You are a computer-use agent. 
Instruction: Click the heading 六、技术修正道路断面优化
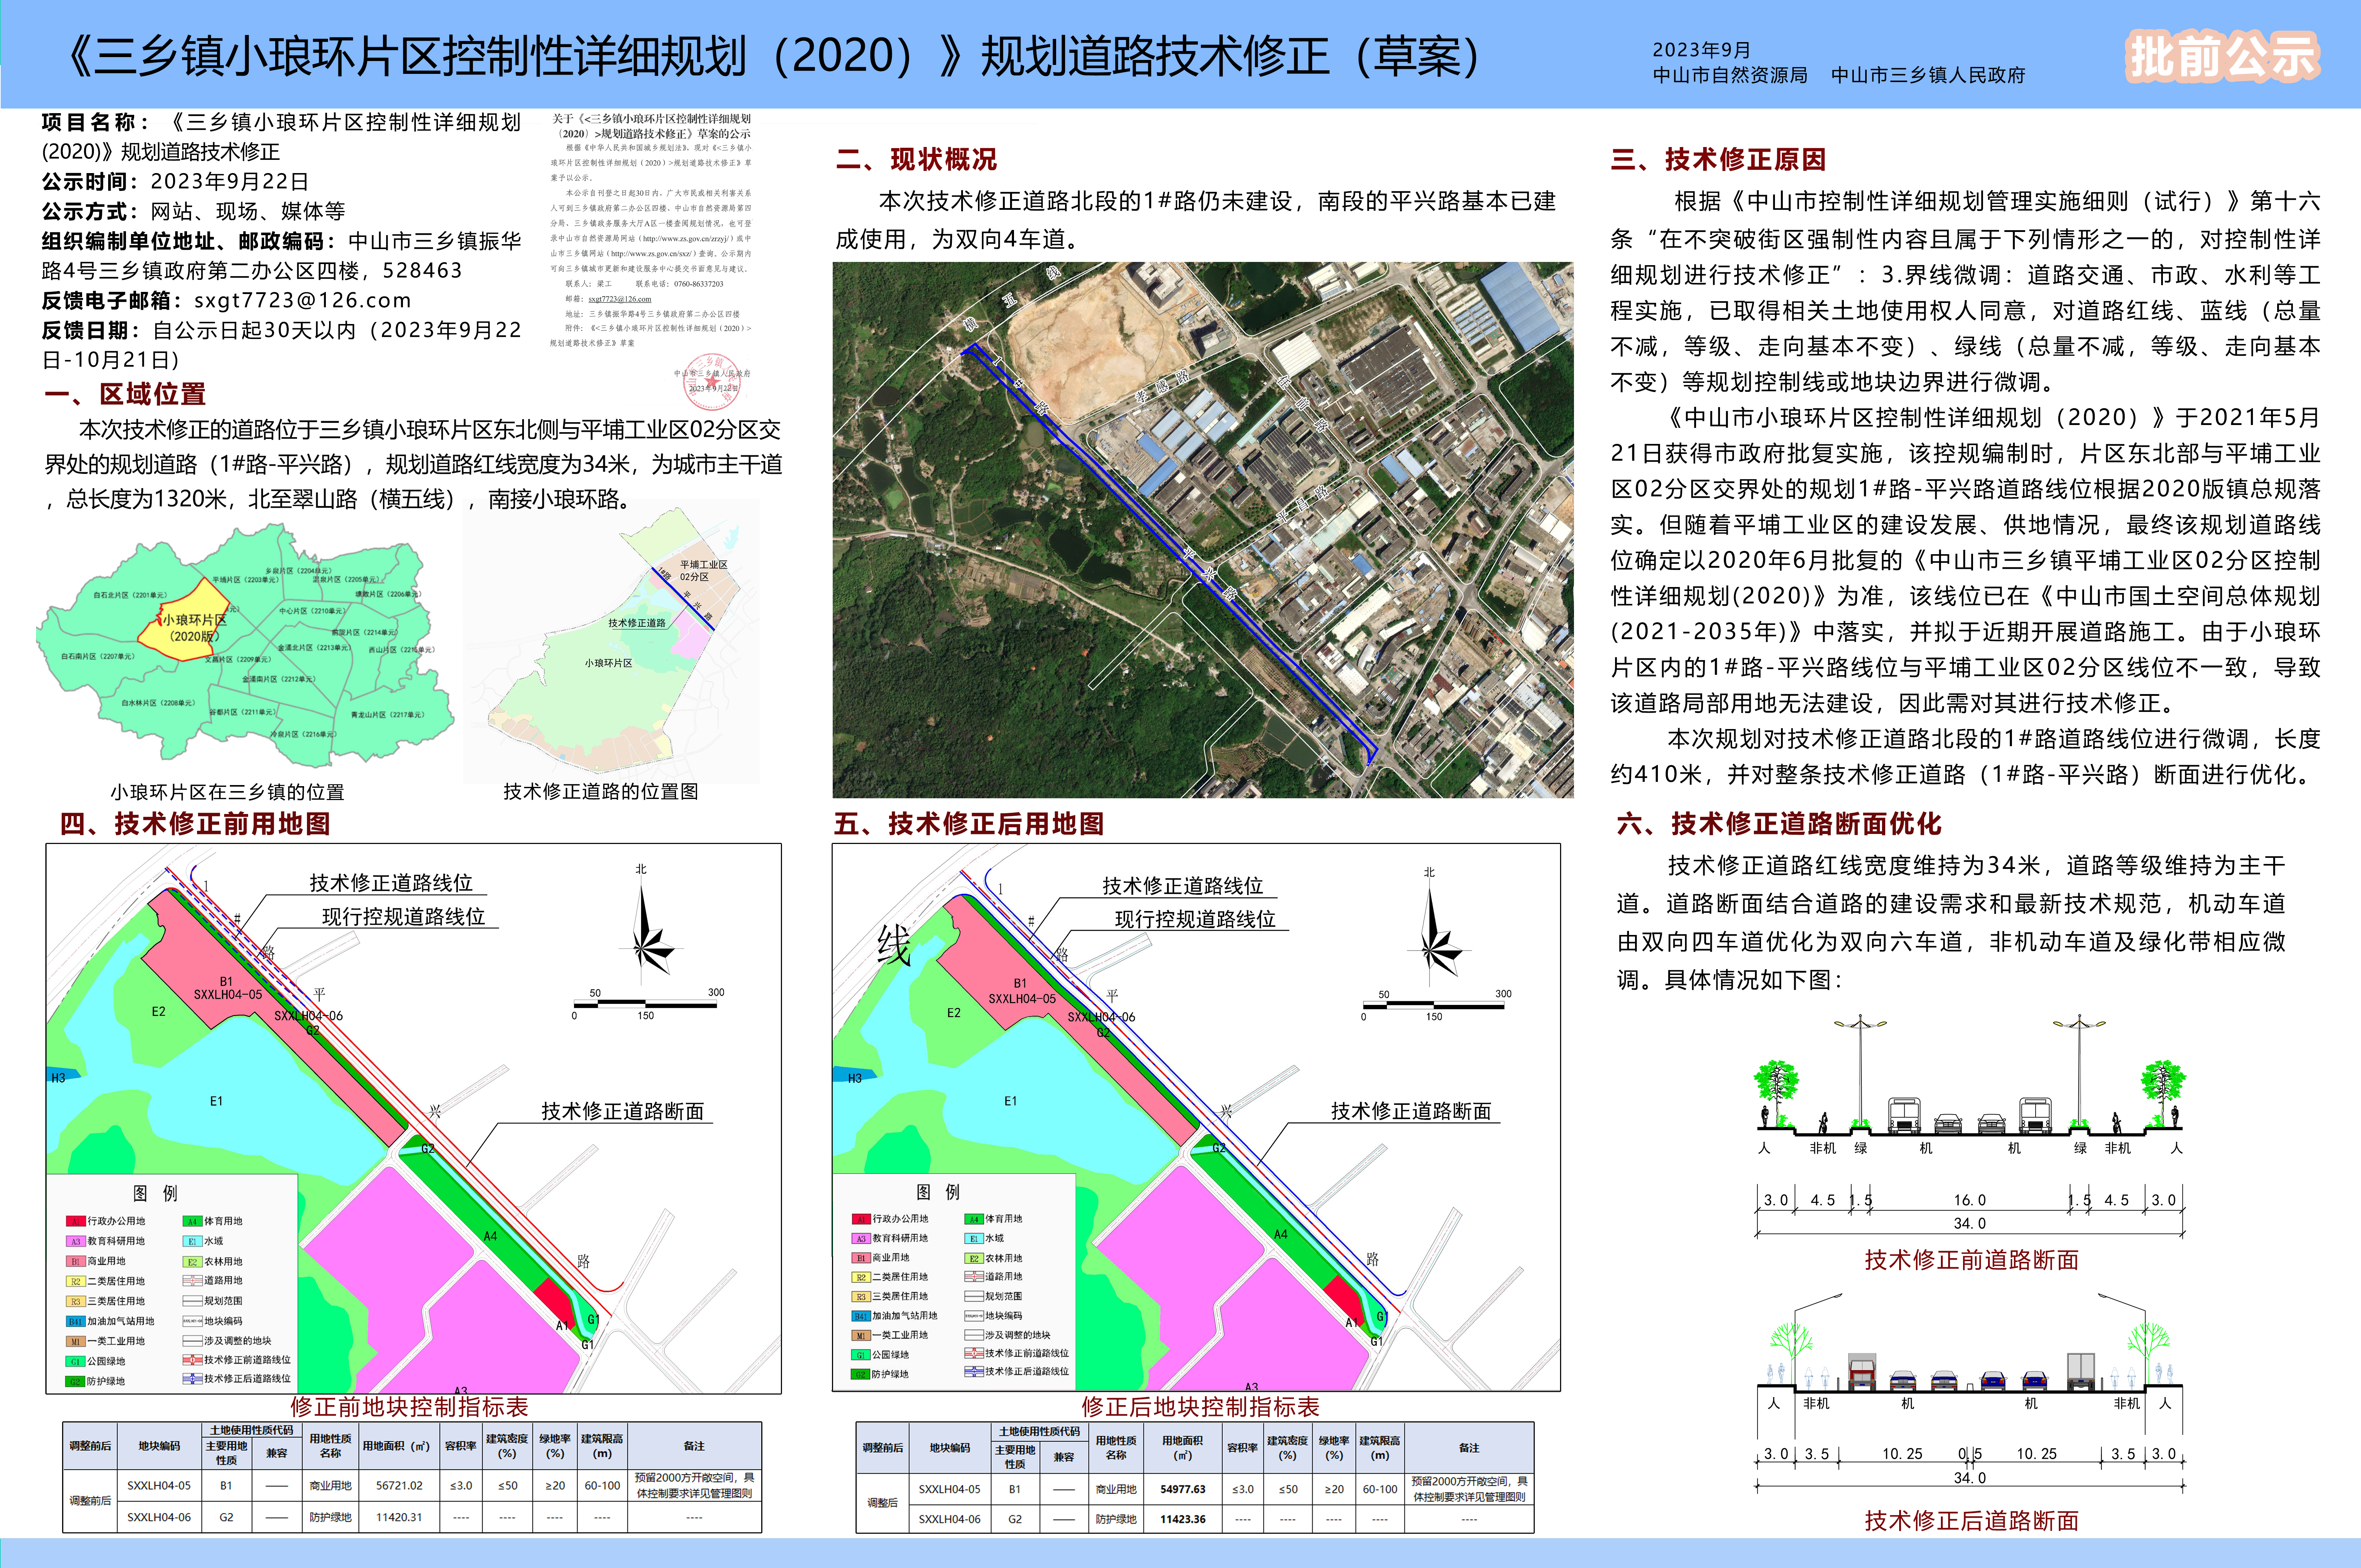coord(1779,824)
